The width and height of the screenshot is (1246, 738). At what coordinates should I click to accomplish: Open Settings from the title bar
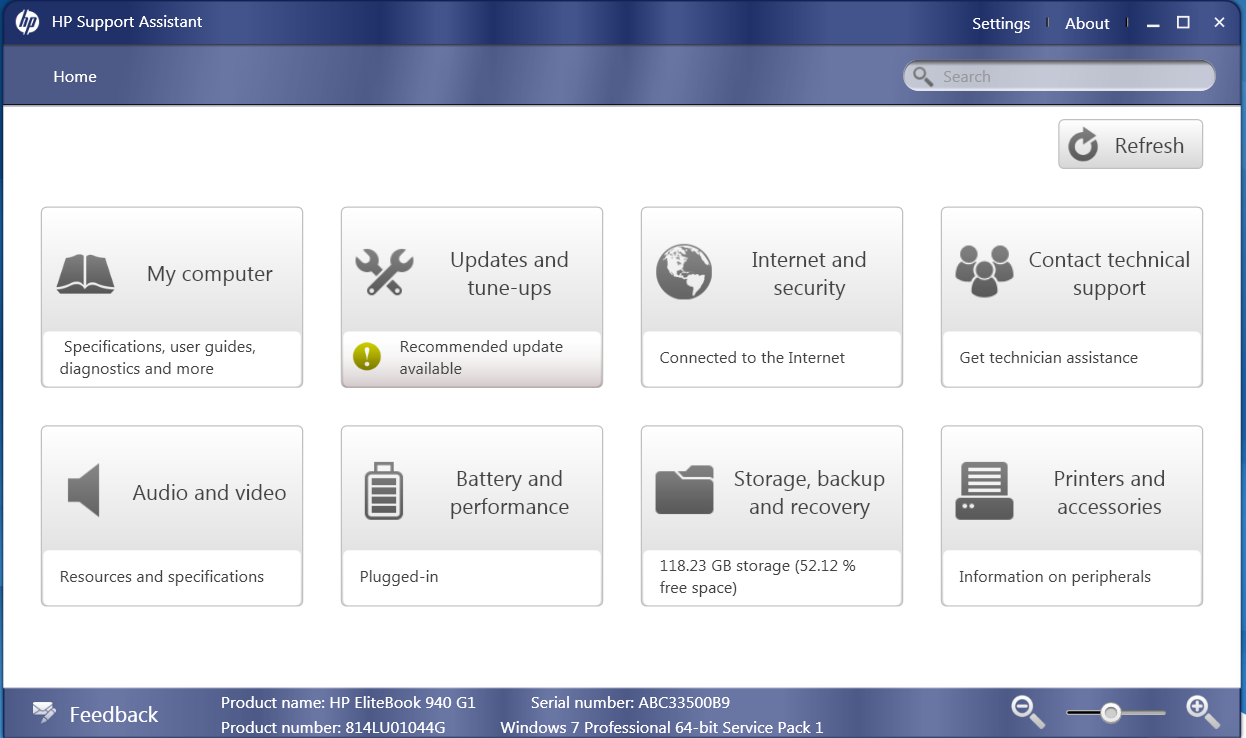1001,23
